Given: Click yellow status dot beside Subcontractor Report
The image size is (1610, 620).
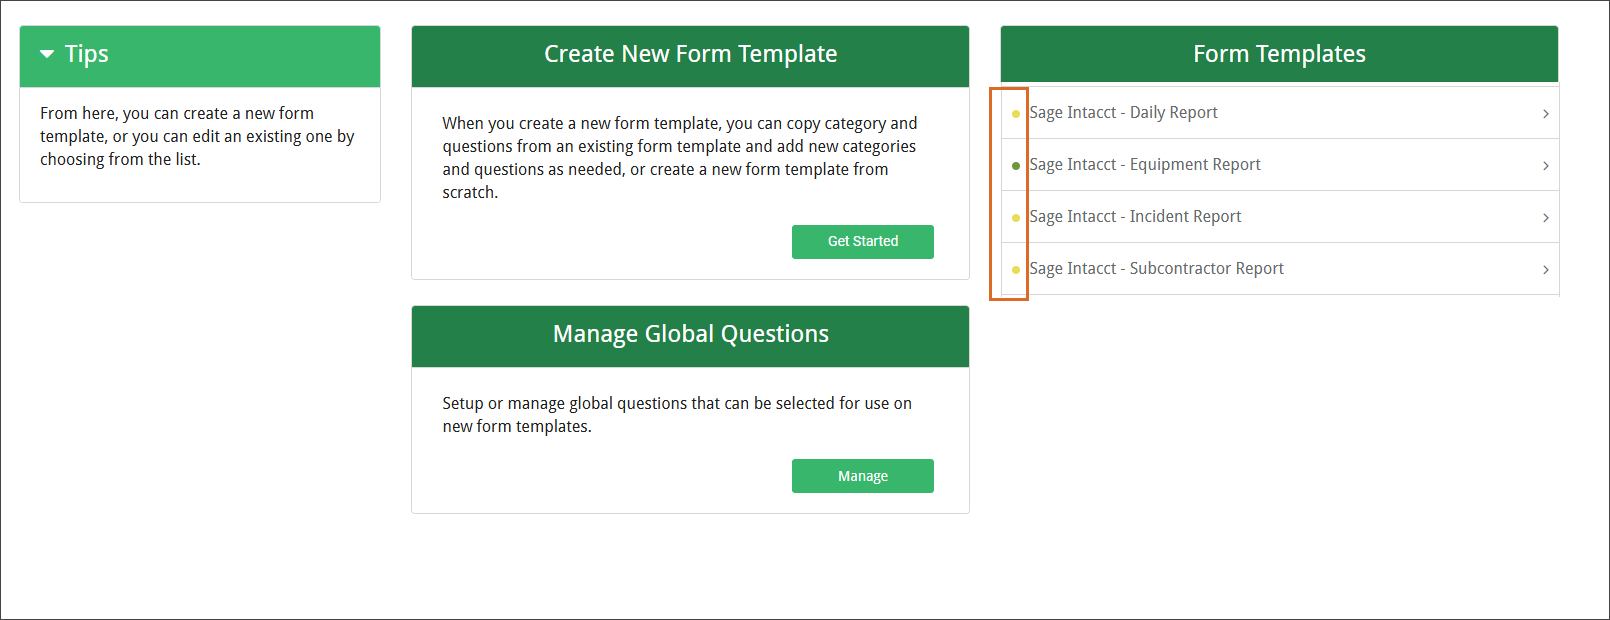Looking at the screenshot, I should pos(1016,270).
